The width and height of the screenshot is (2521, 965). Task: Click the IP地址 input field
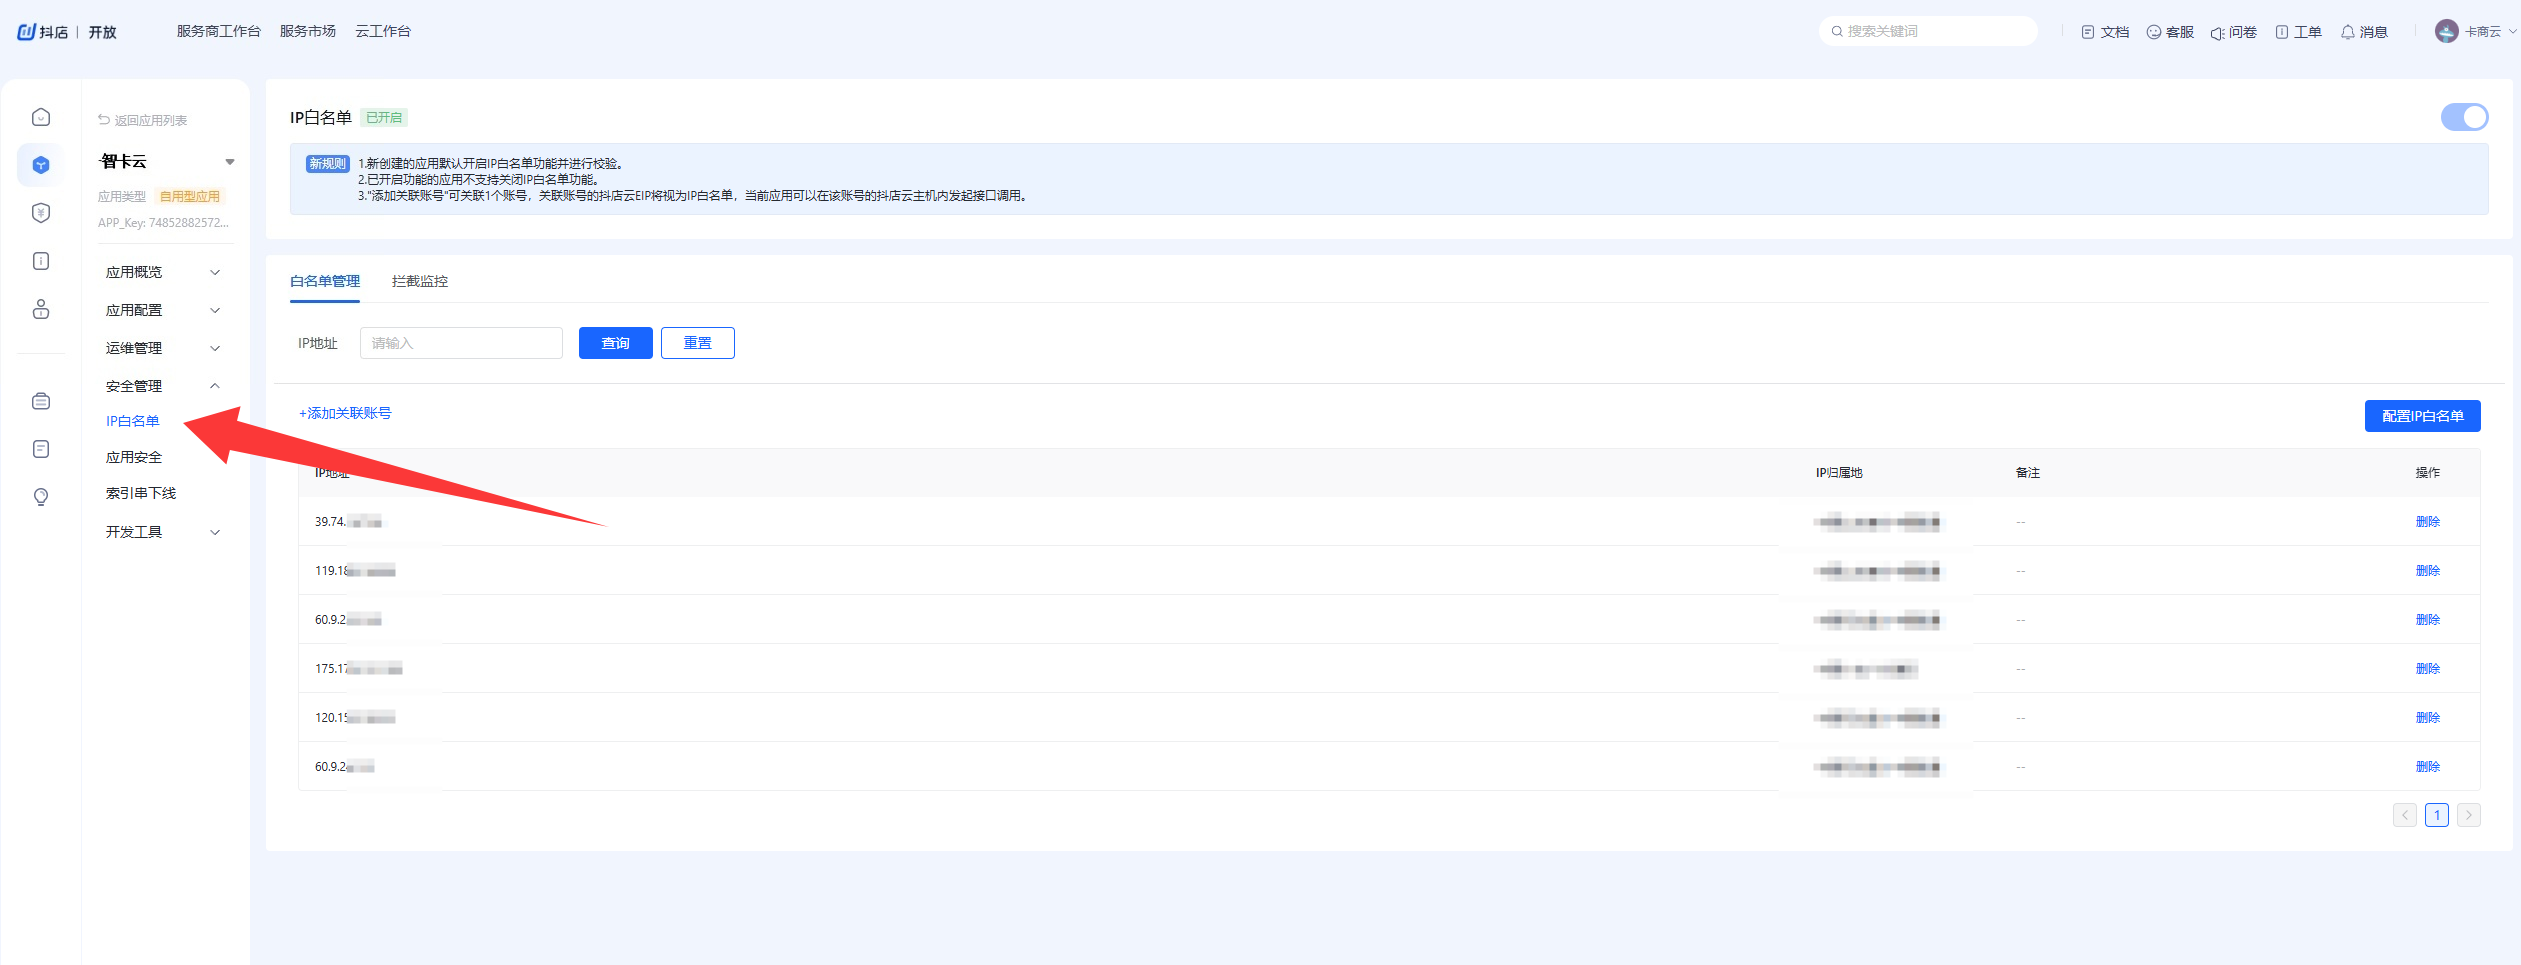pos(461,343)
